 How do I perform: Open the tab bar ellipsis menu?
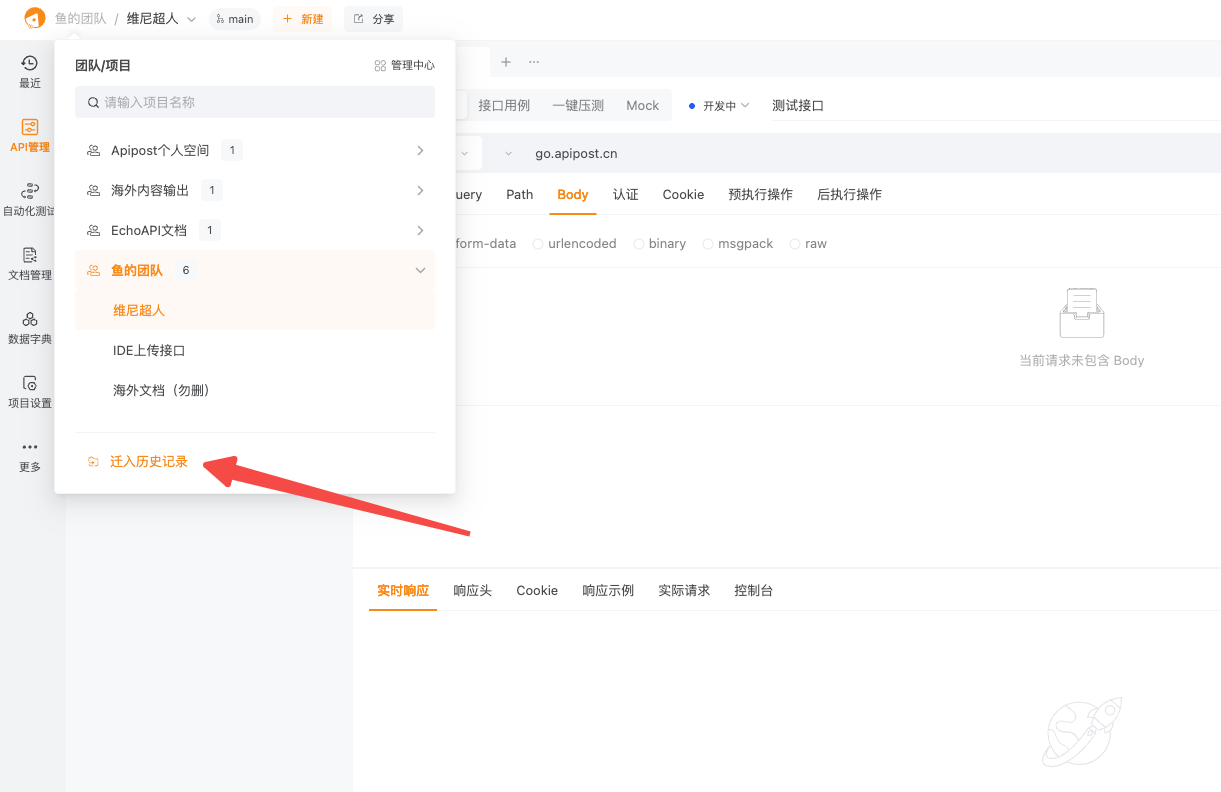(534, 62)
